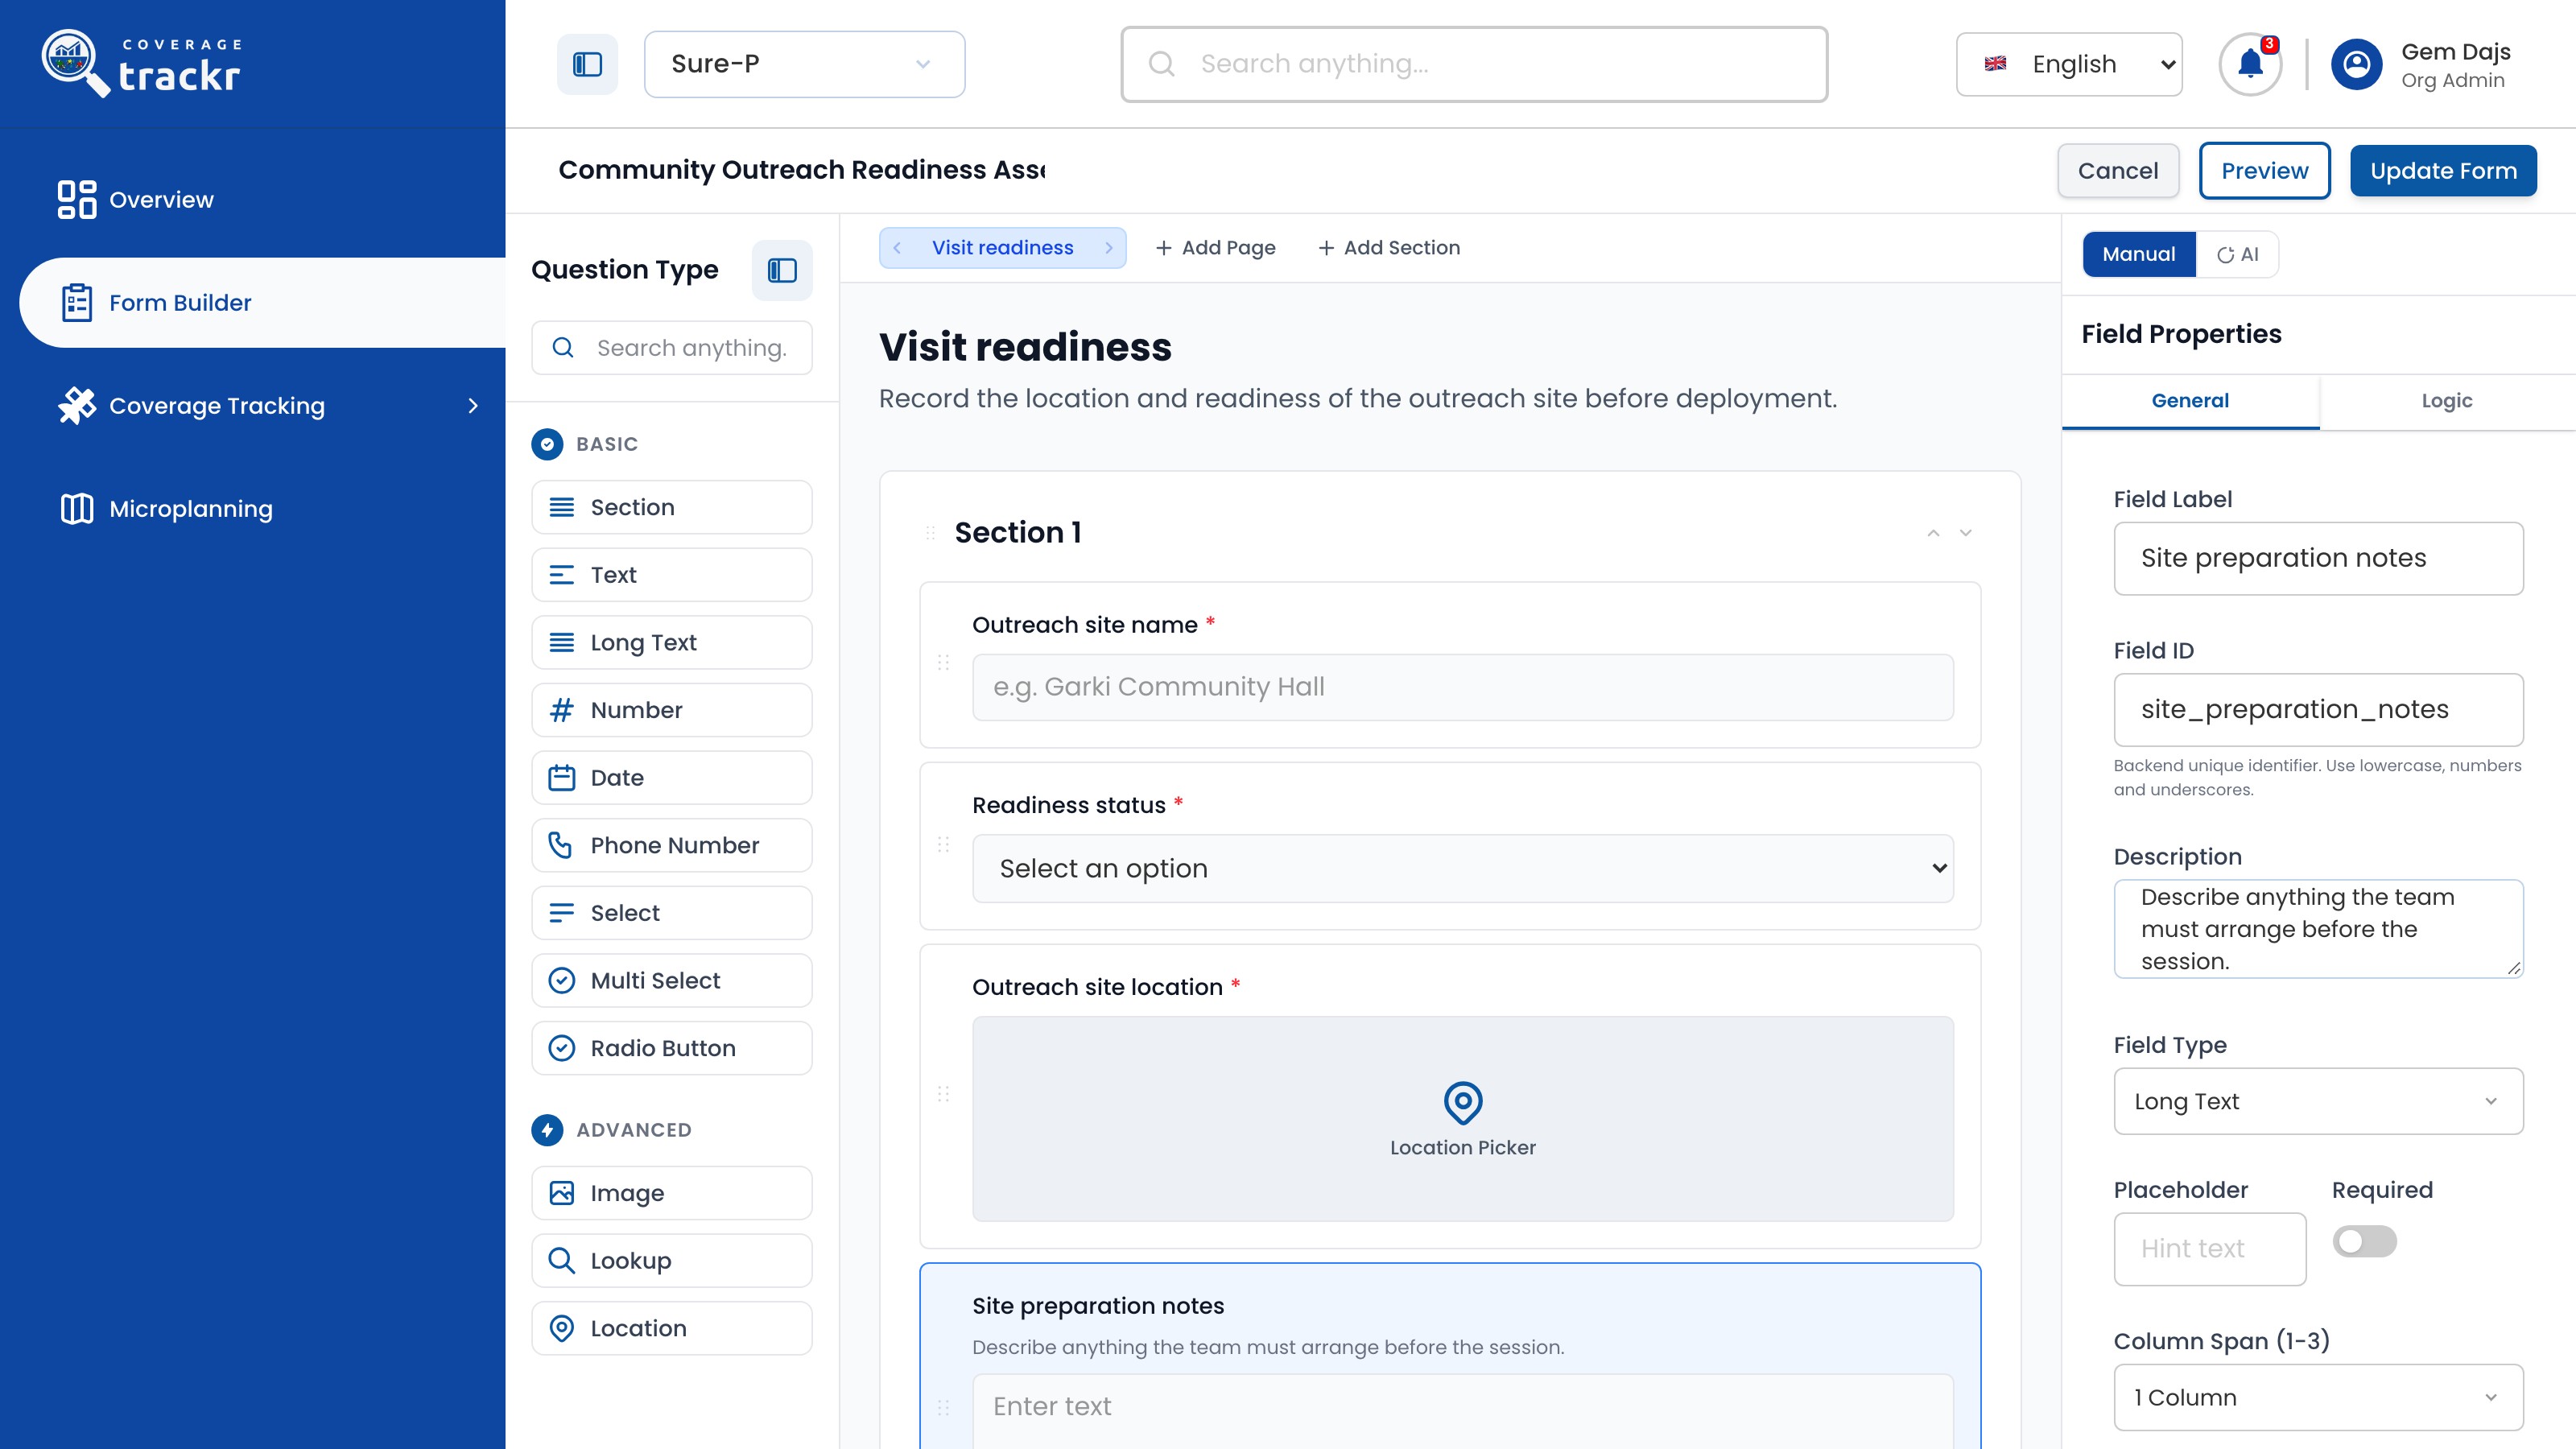Add a Date question type
Image resolution: width=2576 pixels, height=1449 pixels.
point(672,778)
